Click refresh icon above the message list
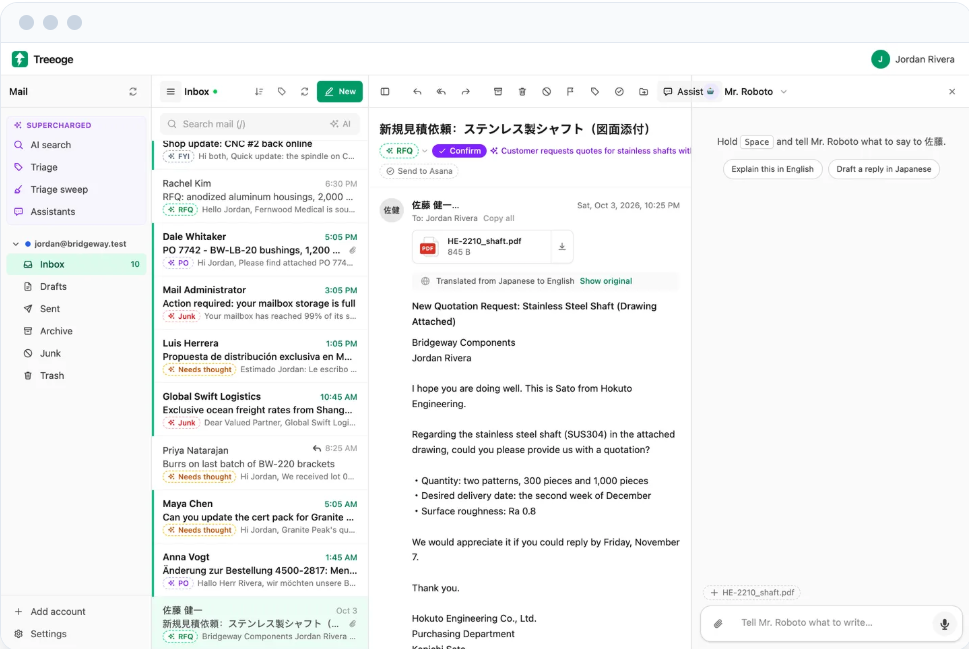The height and width of the screenshot is (649, 969). click(x=305, y=91)
